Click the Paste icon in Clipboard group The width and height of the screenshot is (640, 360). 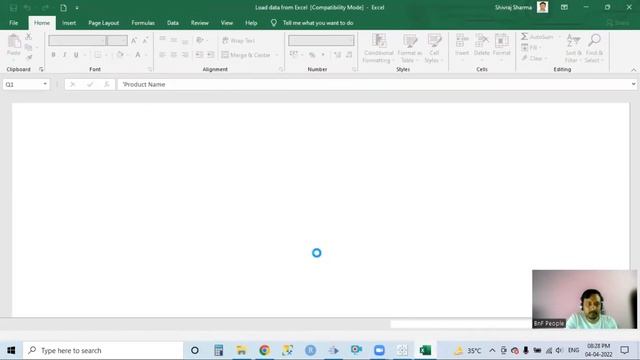[x=14, y=42]
